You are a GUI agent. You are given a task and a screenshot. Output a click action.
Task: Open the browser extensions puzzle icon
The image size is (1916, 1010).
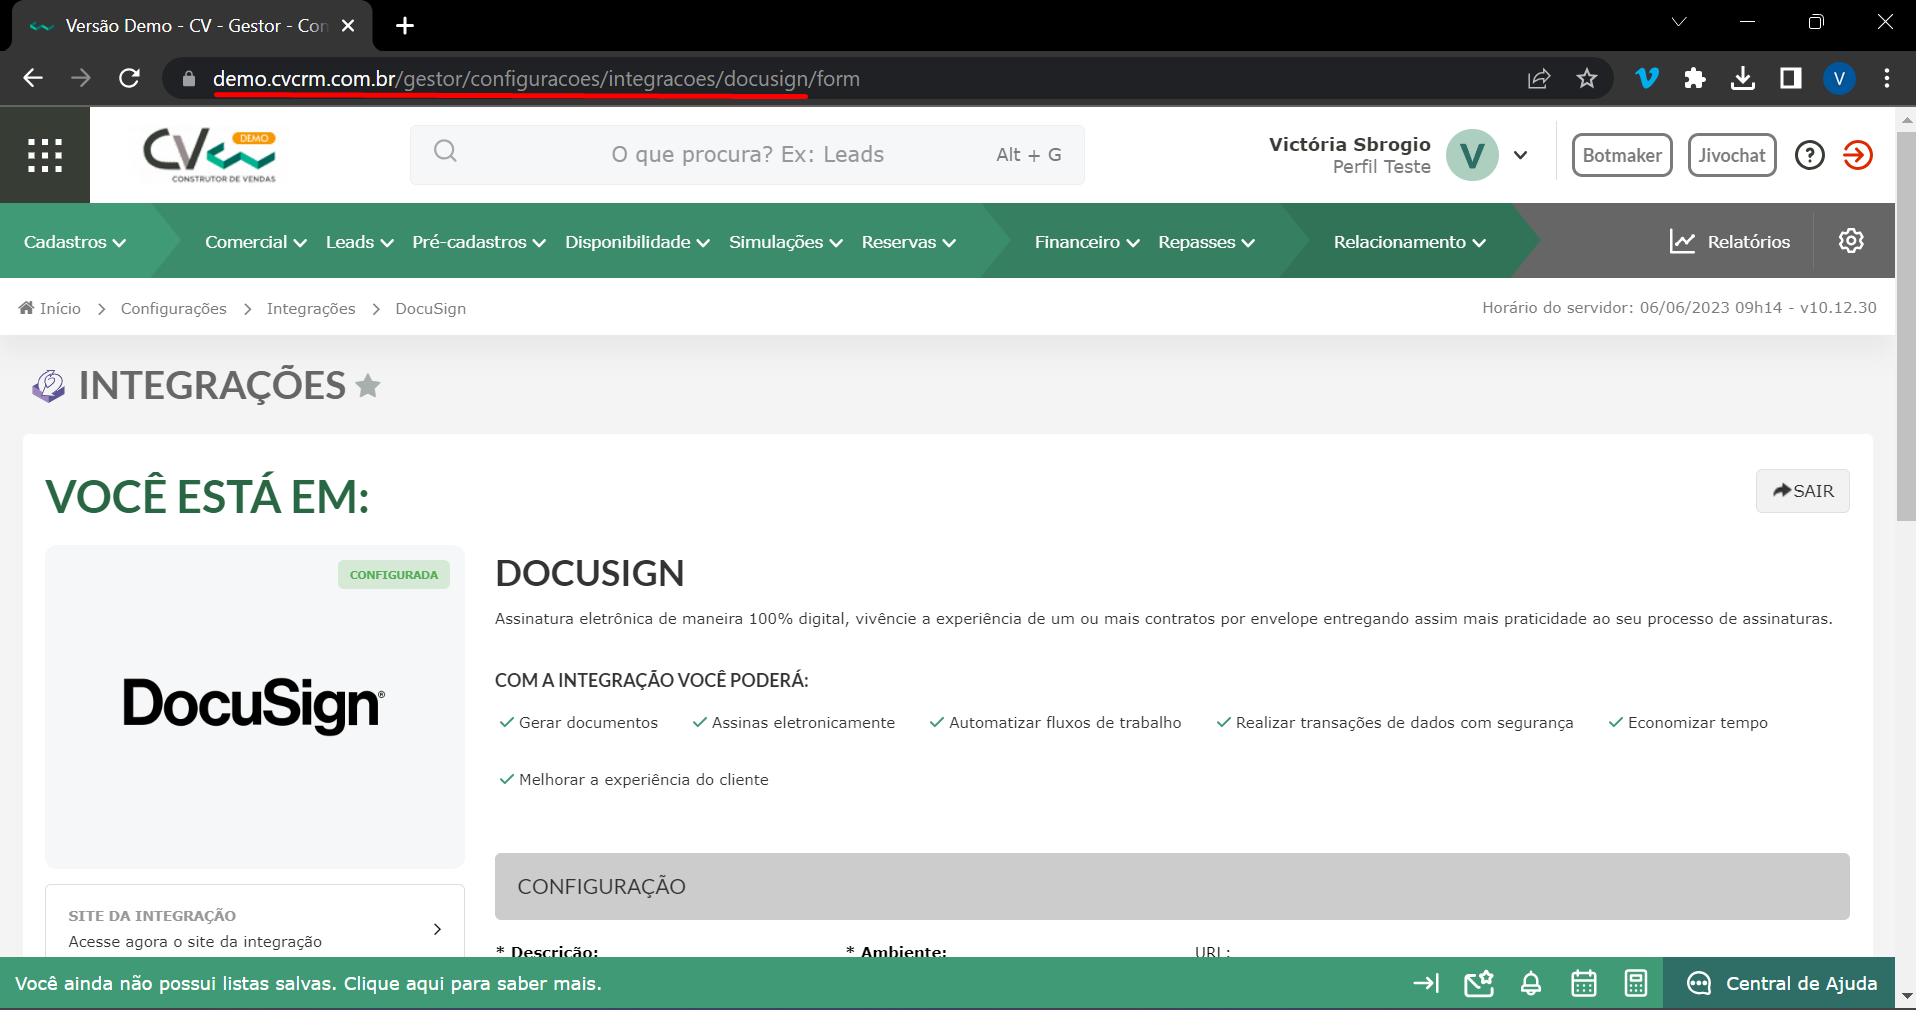(1695, 78)
